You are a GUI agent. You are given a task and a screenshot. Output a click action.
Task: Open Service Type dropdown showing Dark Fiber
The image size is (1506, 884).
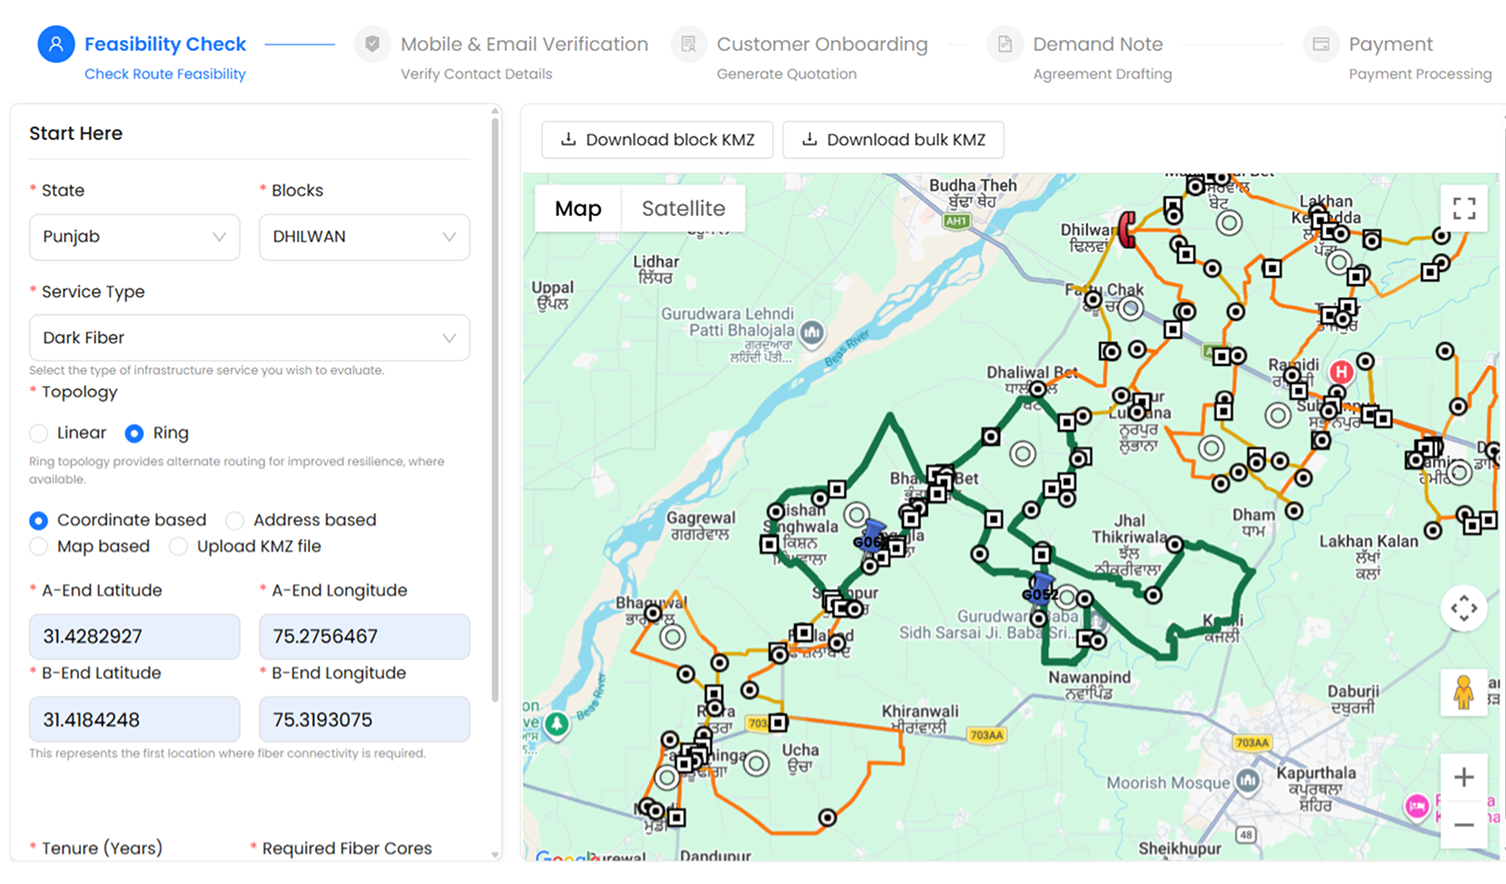tap(249, 338)
